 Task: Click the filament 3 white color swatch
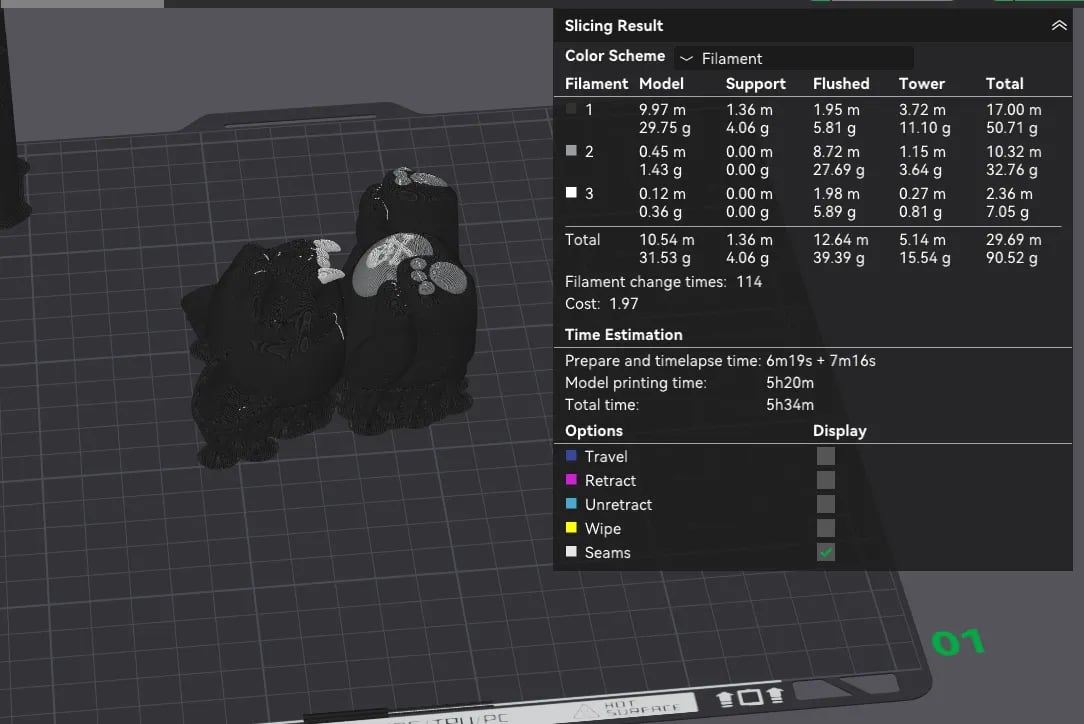click(571, 192)
